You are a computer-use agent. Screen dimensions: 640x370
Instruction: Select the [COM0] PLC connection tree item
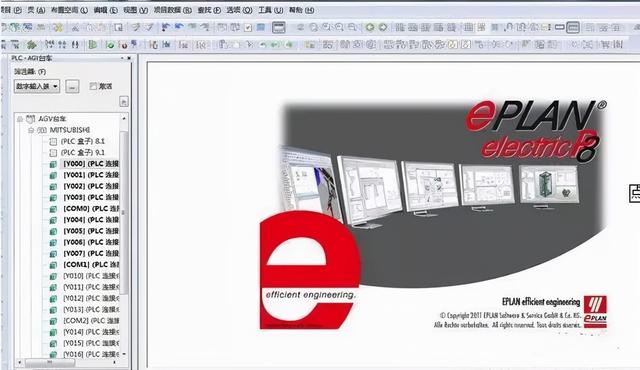point(91,208)
